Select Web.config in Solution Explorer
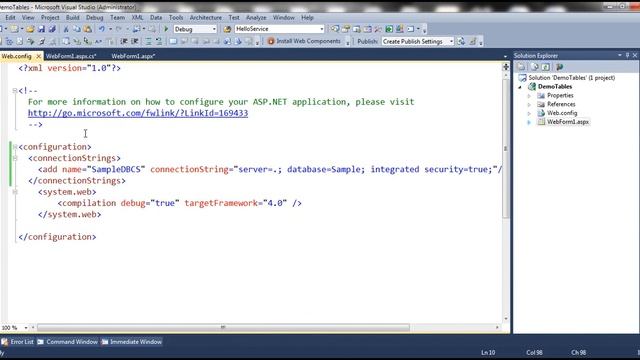Viewport: 640px width, 360px height. click(x=562, y=113)
